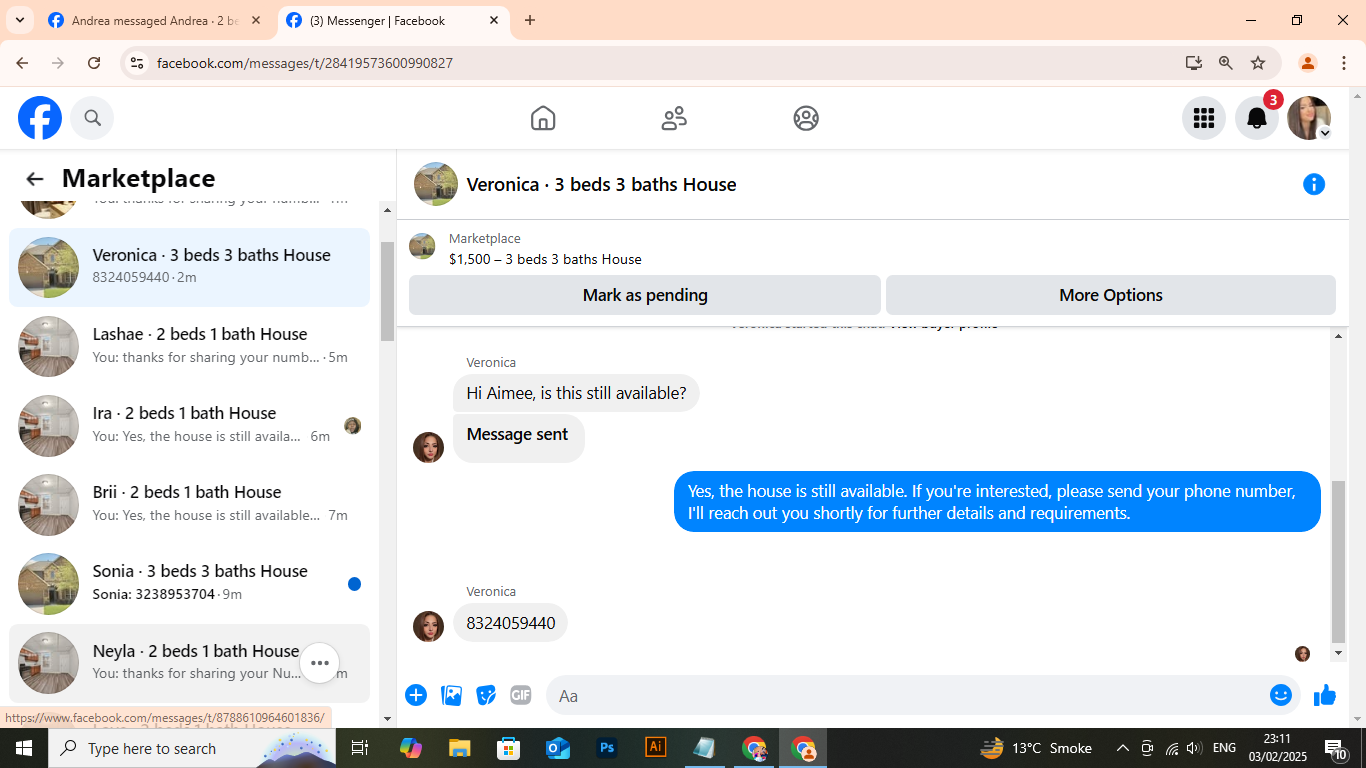The width and height of the screenshot is (1366, 768).
Task: Attach a photo using the composer image icon
Action: pos(452,695)
